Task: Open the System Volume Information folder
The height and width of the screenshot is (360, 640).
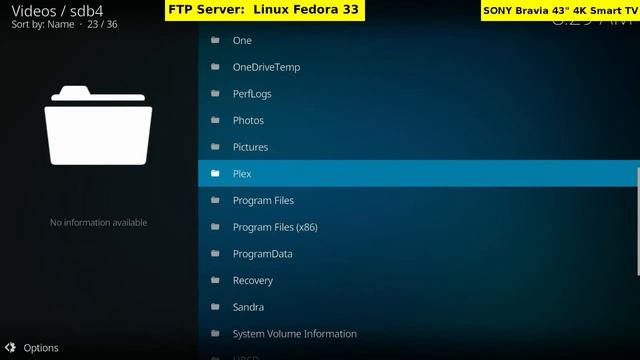Action: 419,334
